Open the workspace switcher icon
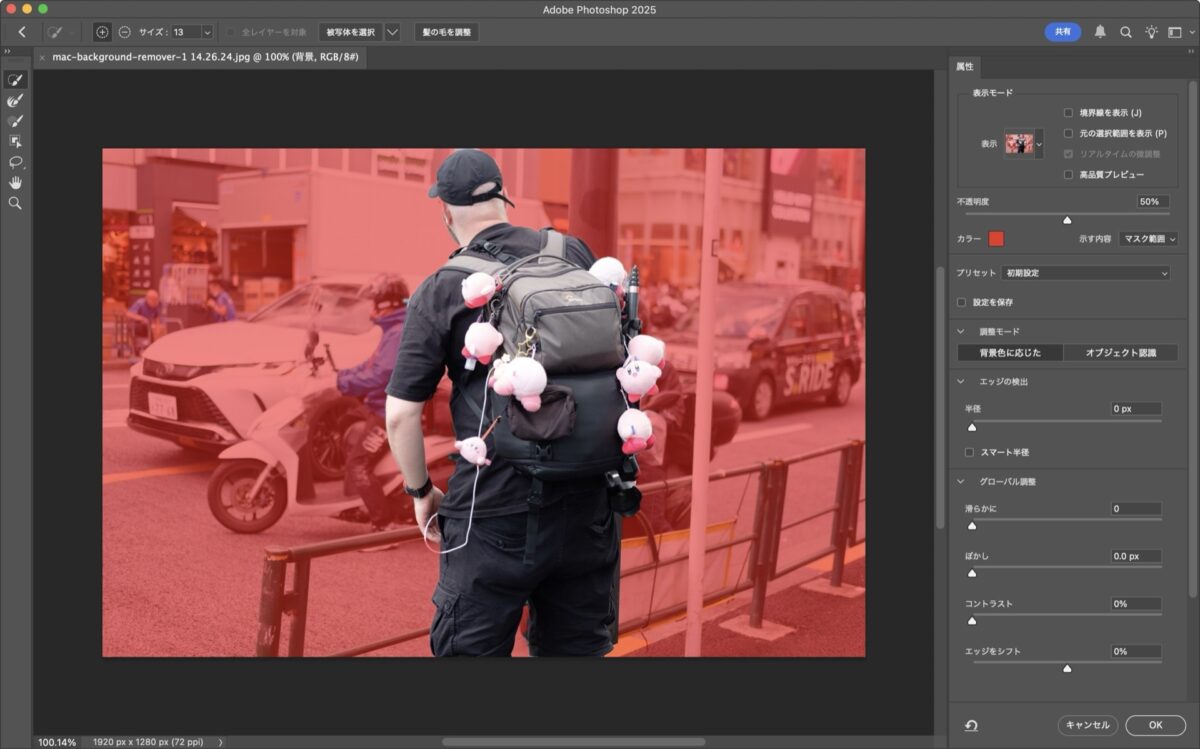 pyautogui.click(x=1174, y=32)
